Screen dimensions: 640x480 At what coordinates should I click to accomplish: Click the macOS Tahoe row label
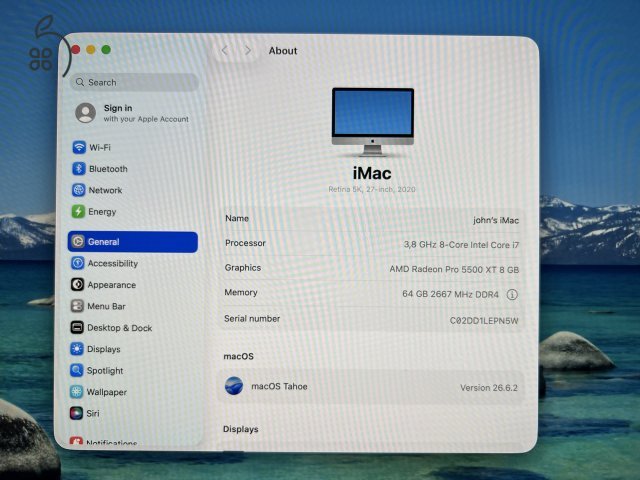coord(279,386)
